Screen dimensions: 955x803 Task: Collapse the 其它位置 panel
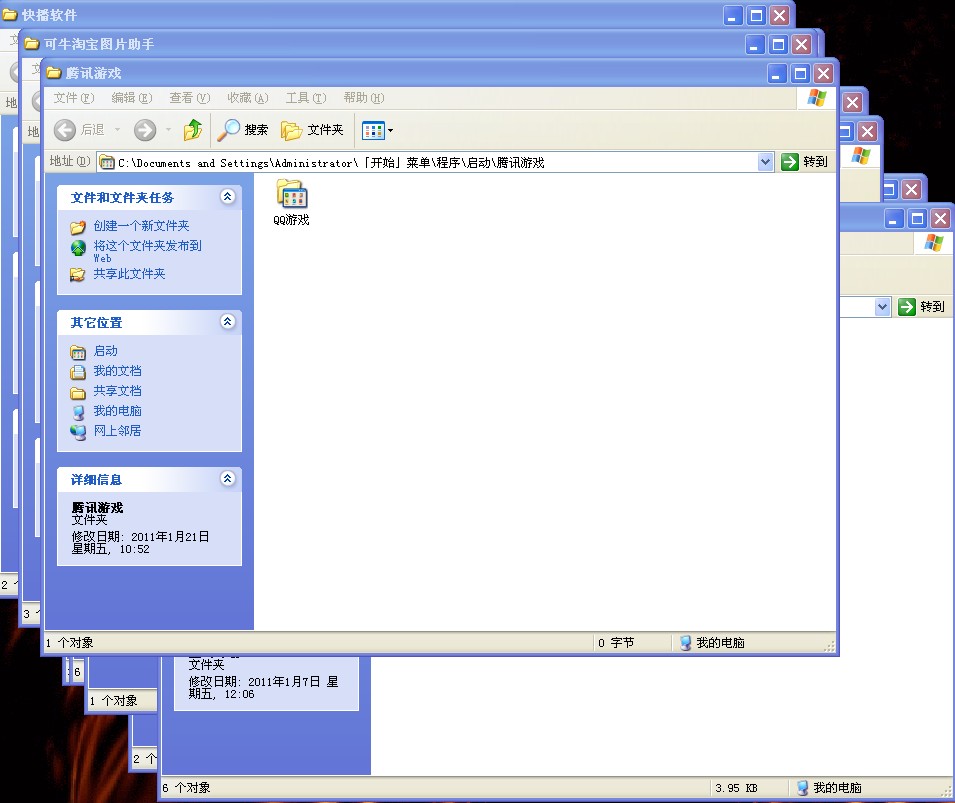point(228,321)
